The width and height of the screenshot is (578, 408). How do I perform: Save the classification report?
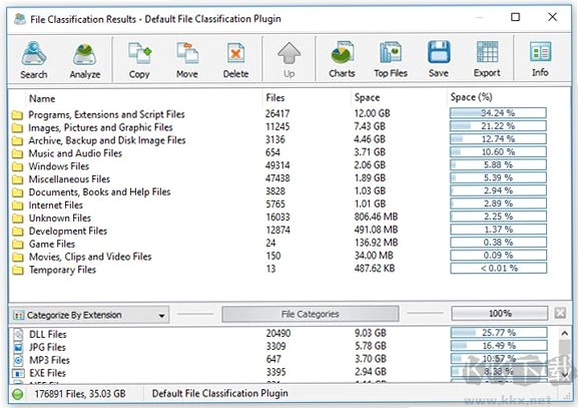click(439, 59)
